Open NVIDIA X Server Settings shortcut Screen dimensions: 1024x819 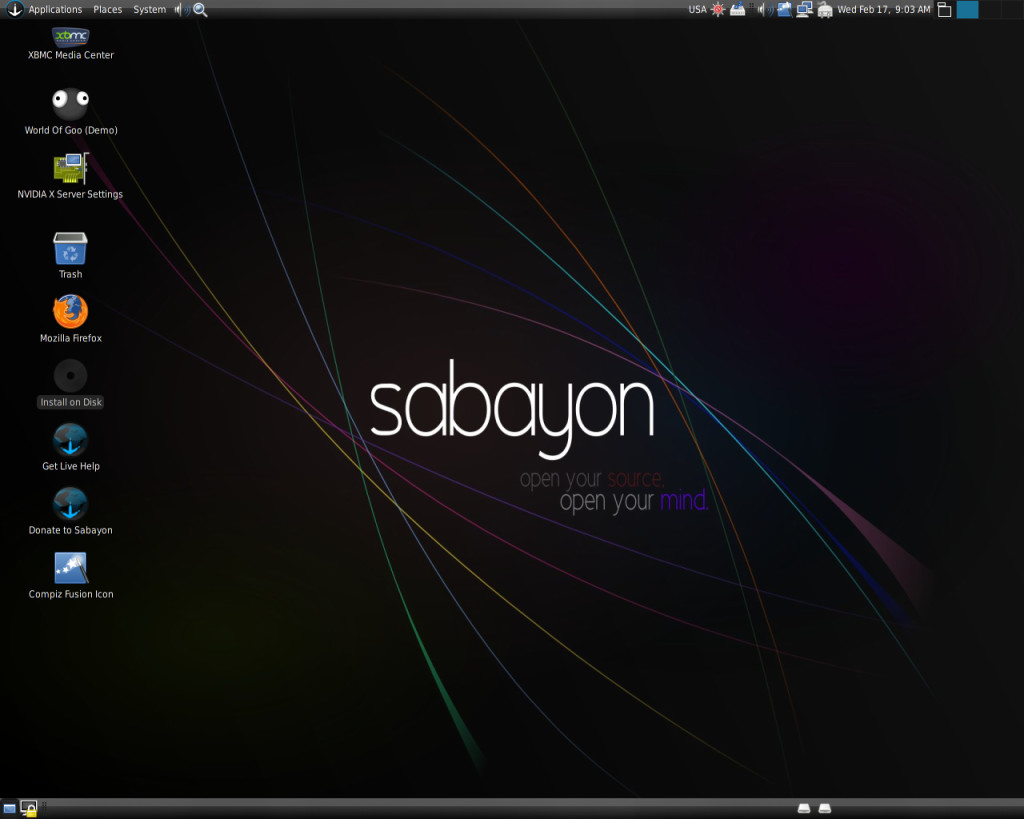(70, 167)
